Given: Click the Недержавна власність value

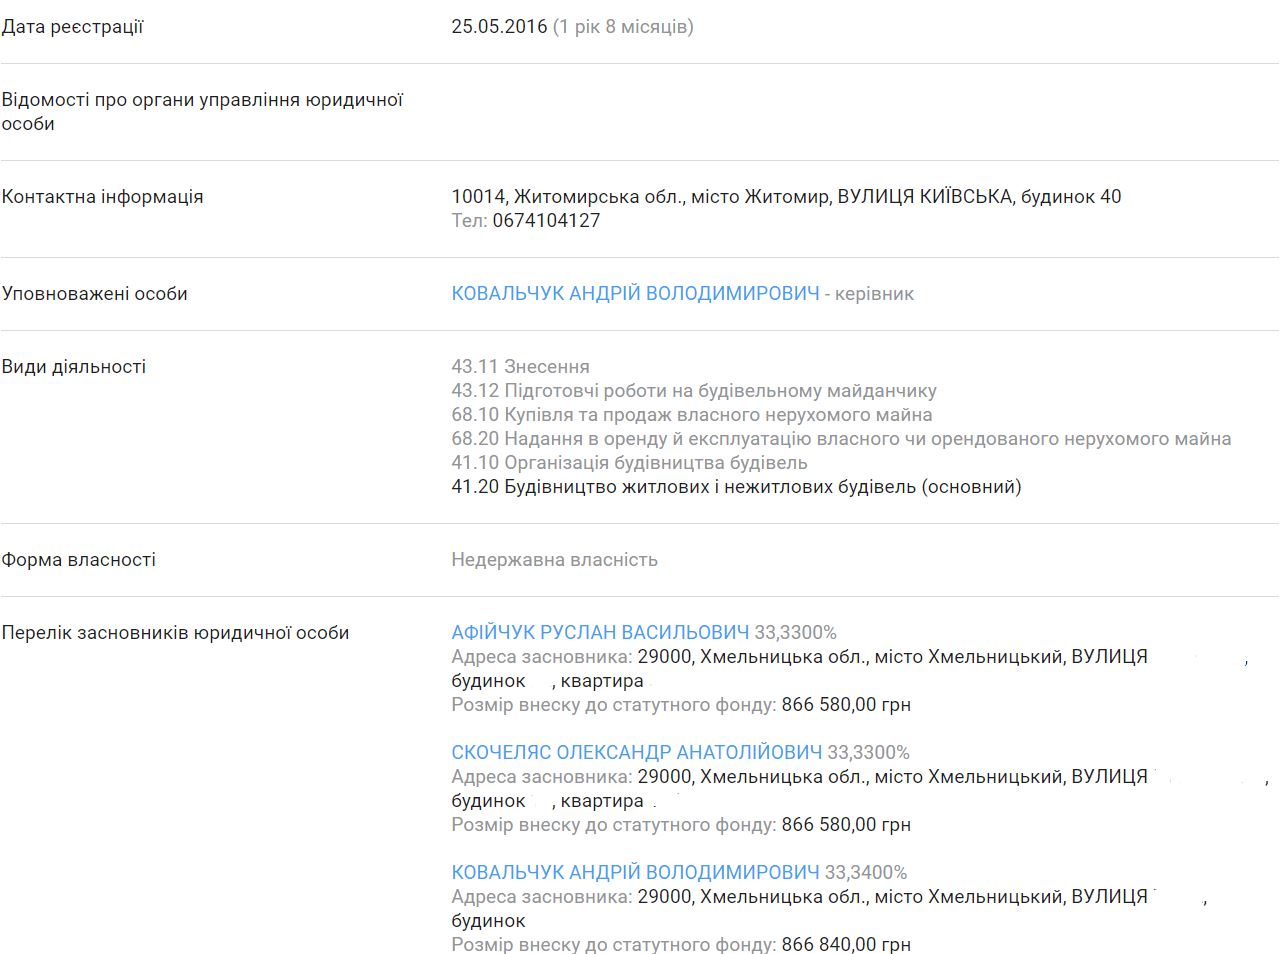Looking at the screenshot, I should point(554,560).
